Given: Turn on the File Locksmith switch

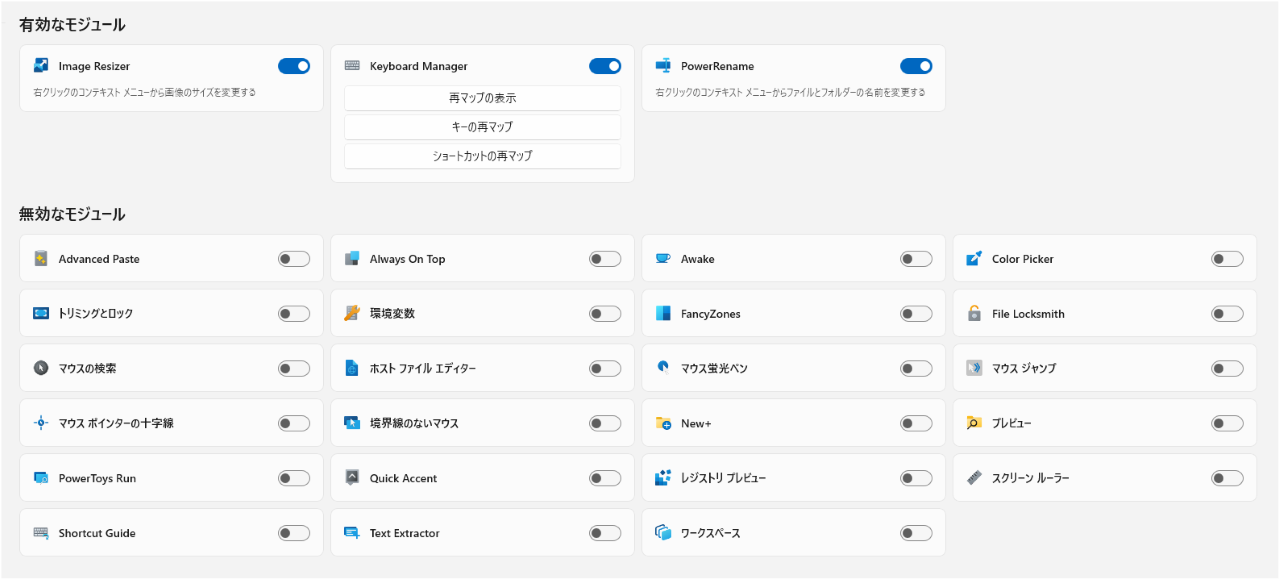Looking at the screenshot, I should [x=1227, y=314].
